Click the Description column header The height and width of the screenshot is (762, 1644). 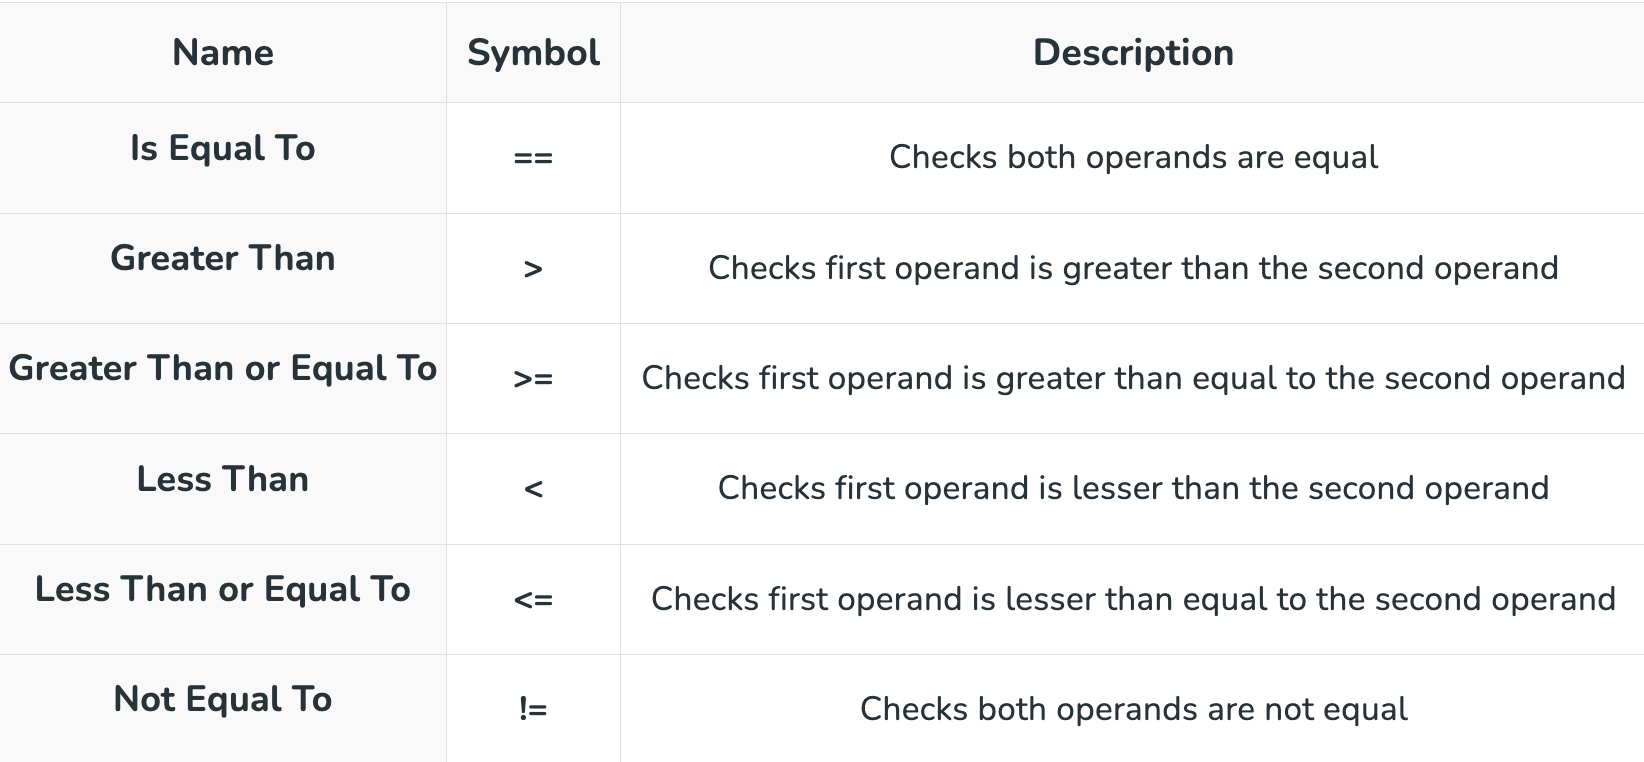[x=1133, y=53]
